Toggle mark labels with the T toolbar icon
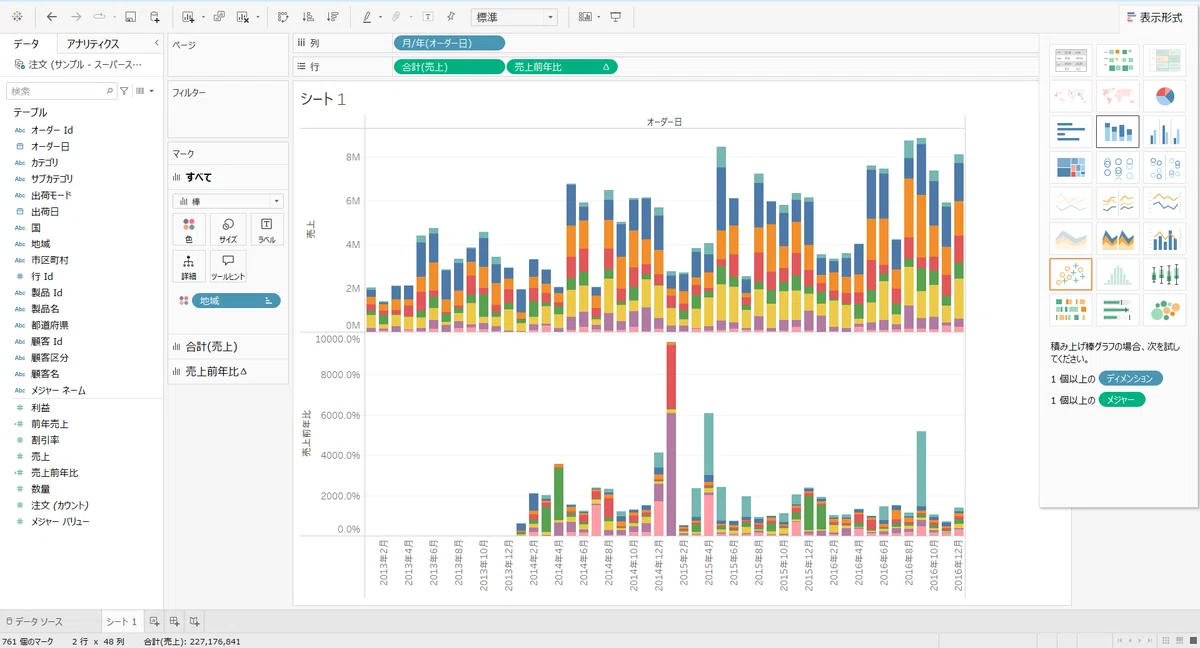 point(428,17)
